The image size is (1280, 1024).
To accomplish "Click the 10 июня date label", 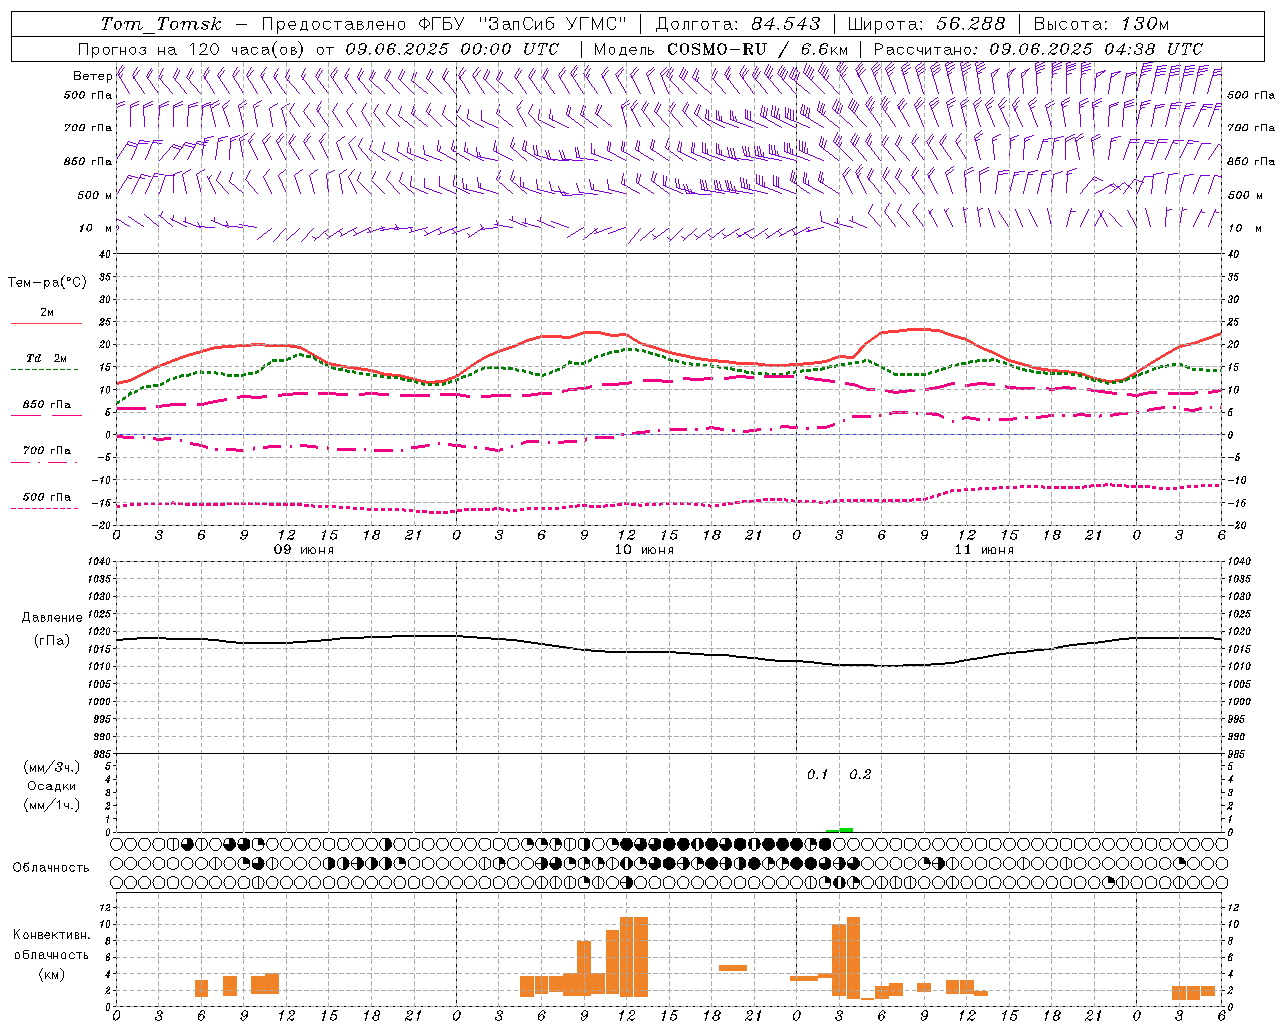I will coord(644,550).
